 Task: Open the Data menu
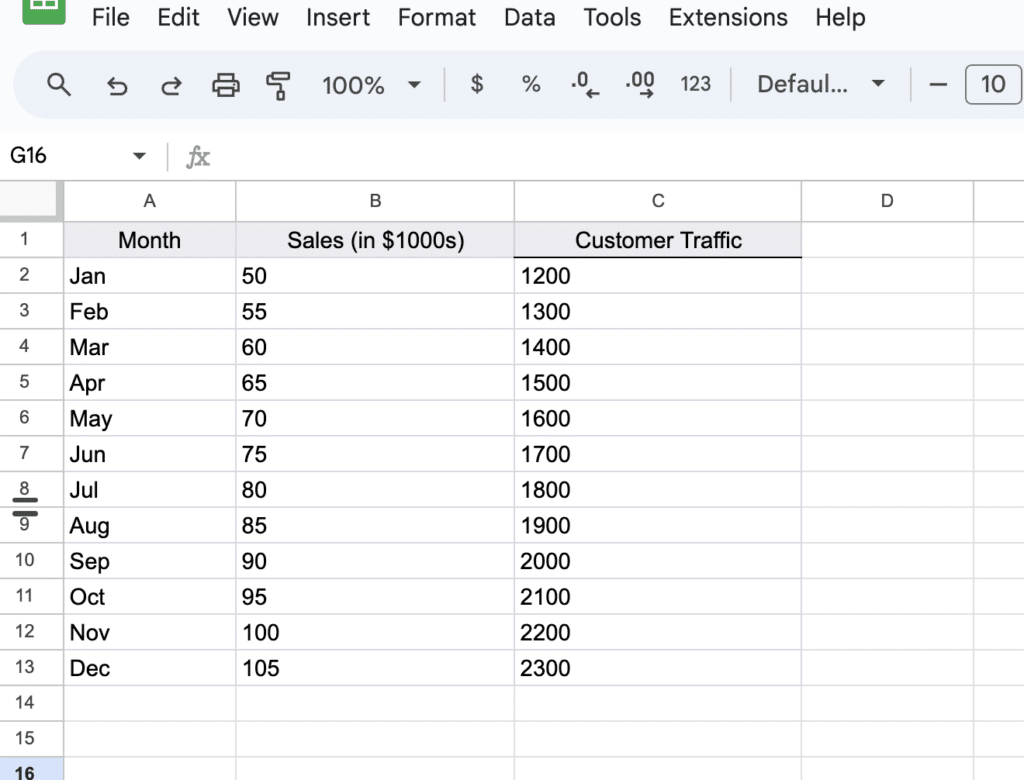pyautogui.click(x=530, y=17)
